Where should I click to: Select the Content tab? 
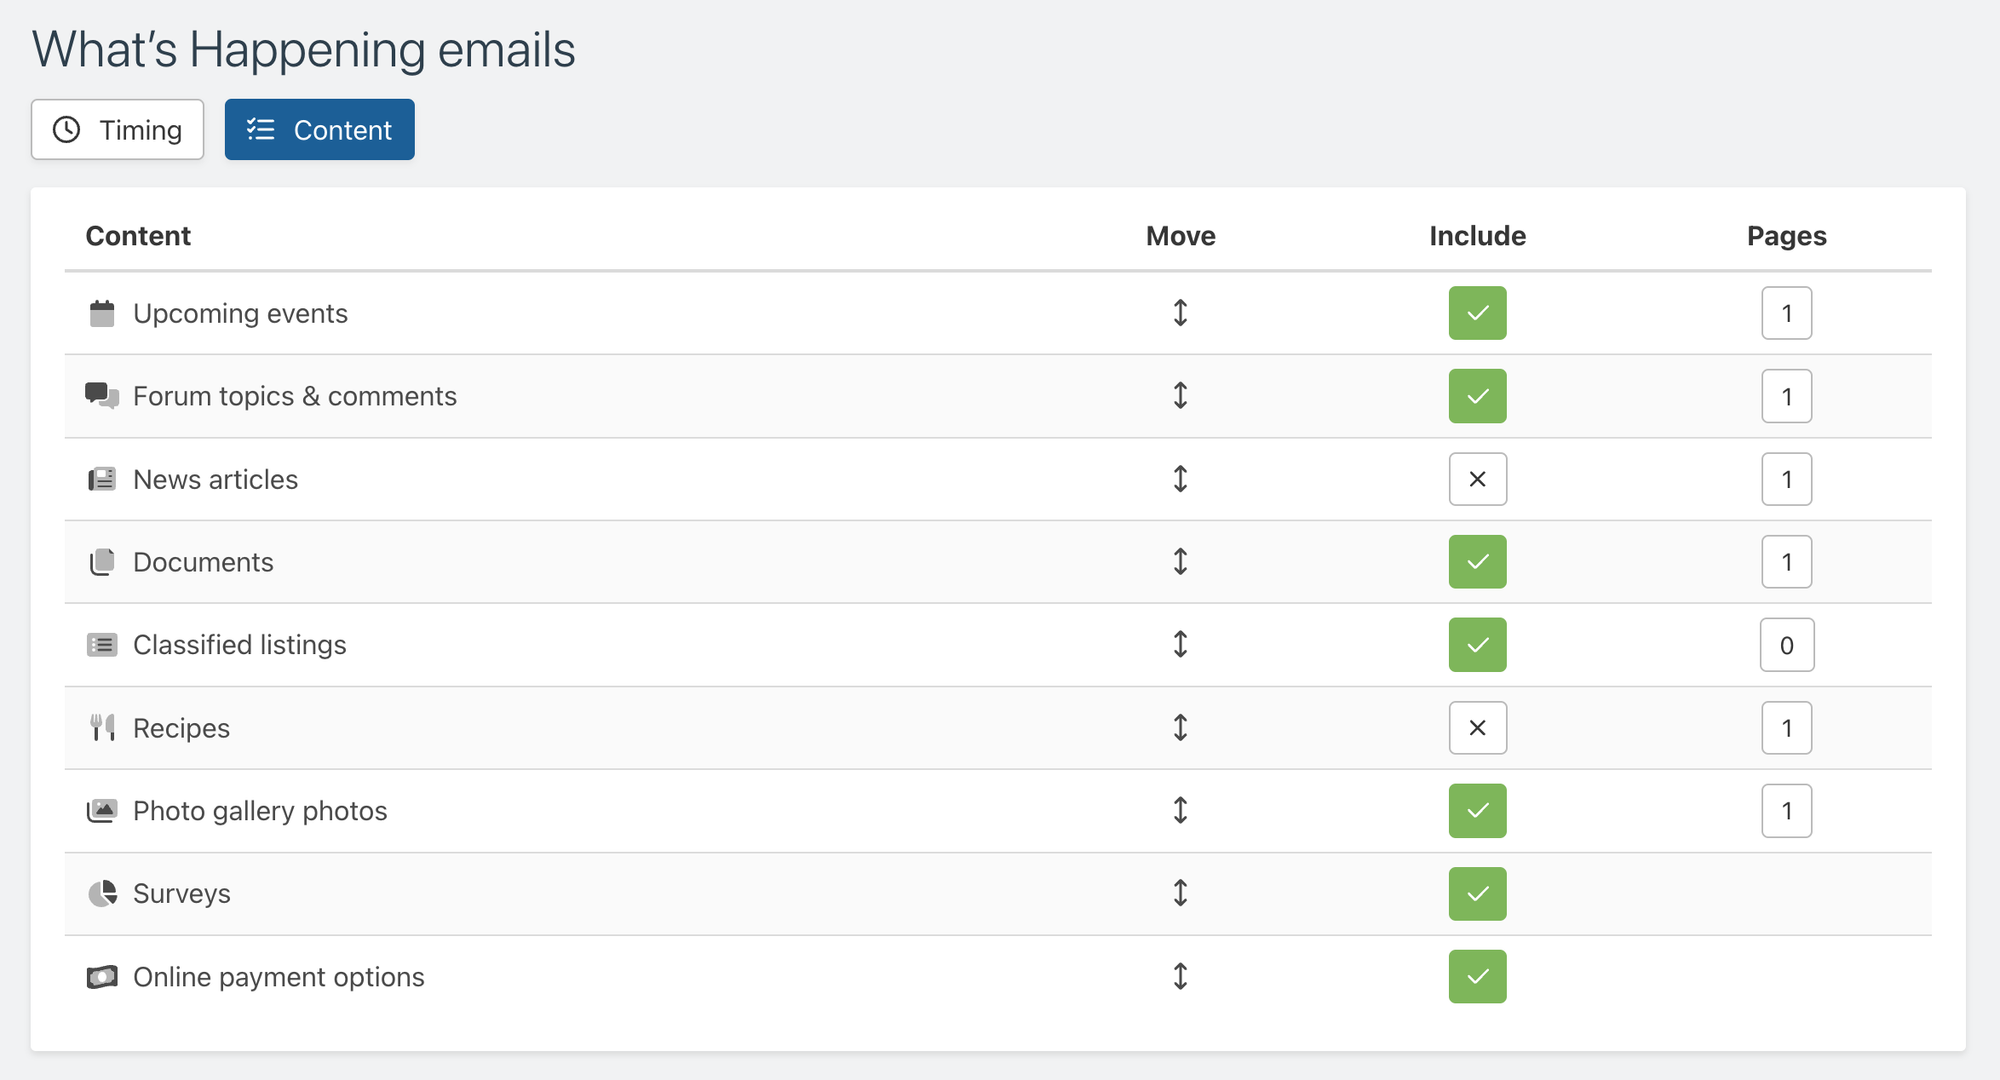tap(319, 129)
